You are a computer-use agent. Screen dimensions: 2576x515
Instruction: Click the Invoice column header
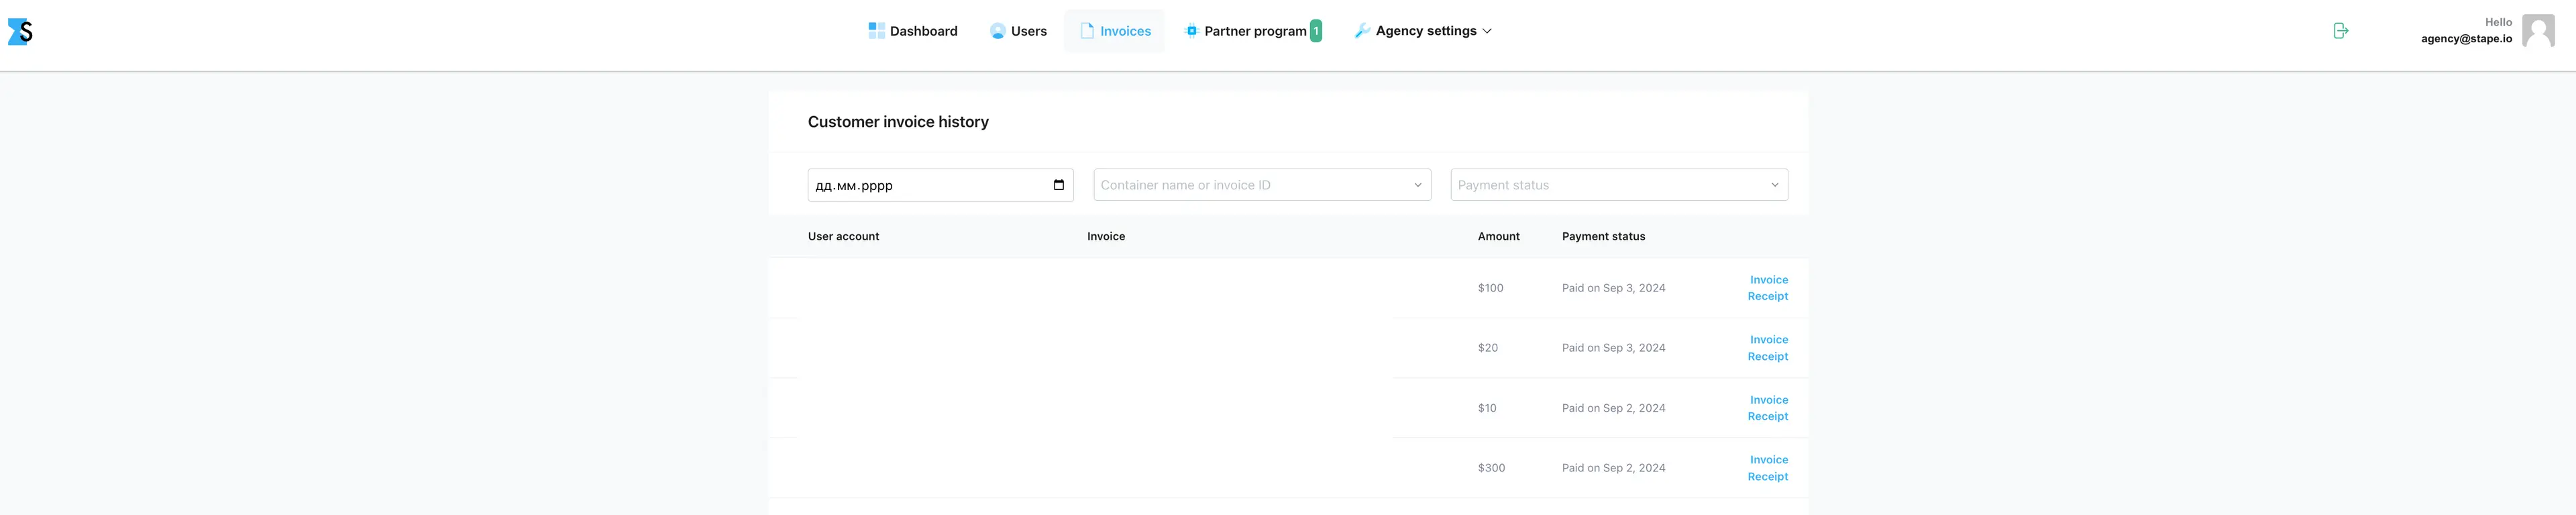click(1106, 236)
